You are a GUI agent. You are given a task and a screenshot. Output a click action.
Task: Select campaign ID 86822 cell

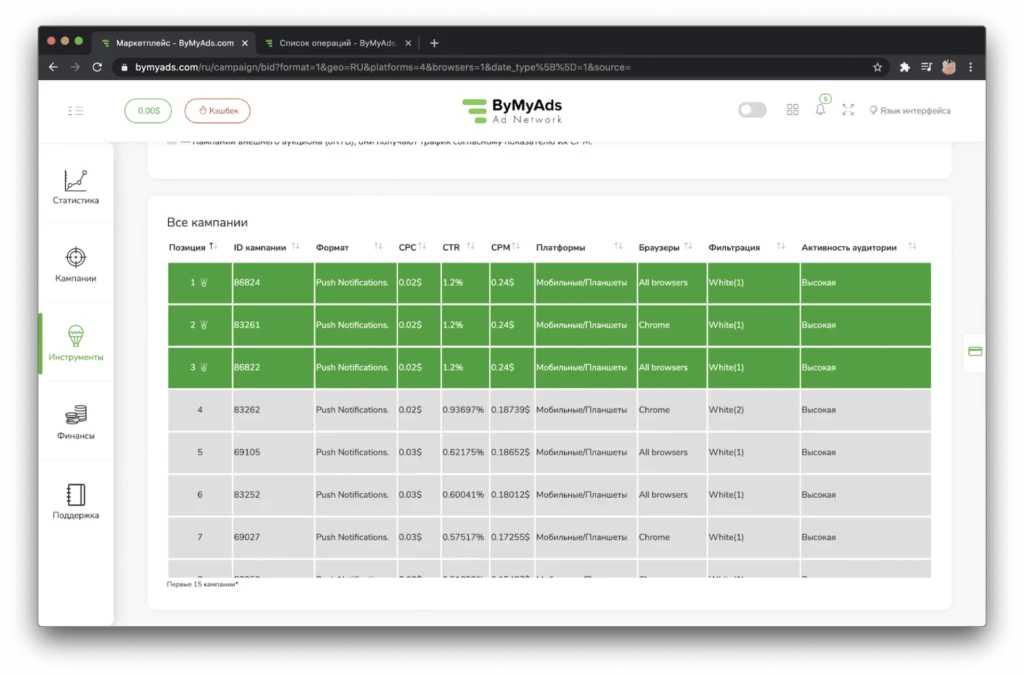click(x=273, y=368)
